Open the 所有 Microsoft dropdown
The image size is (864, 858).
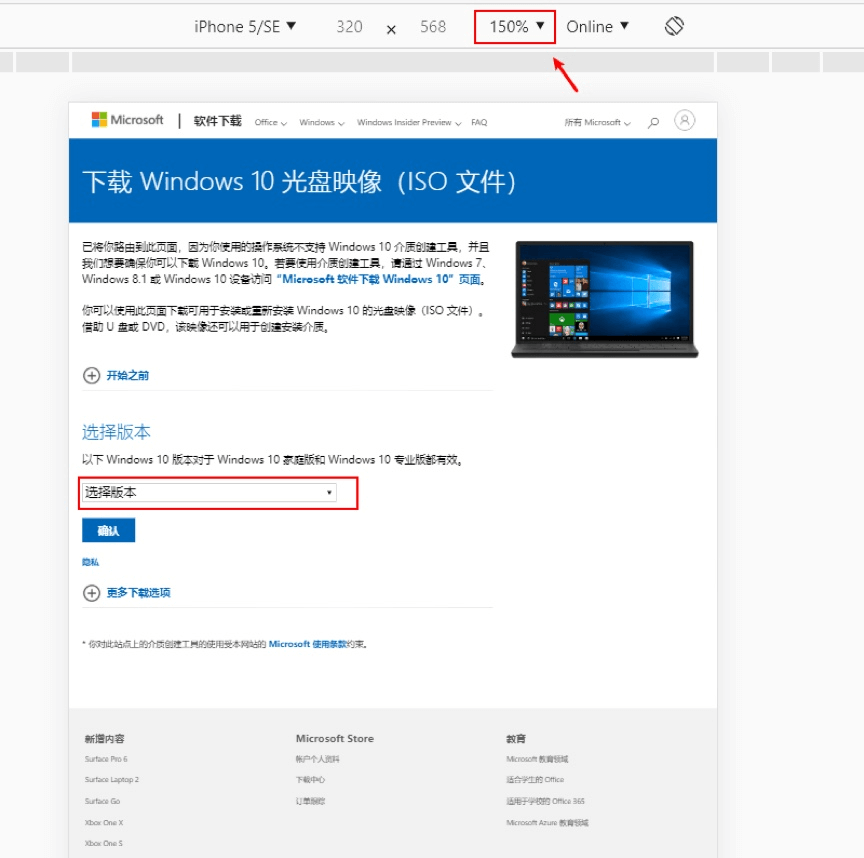pyautogui.click(x=594, y=121)
